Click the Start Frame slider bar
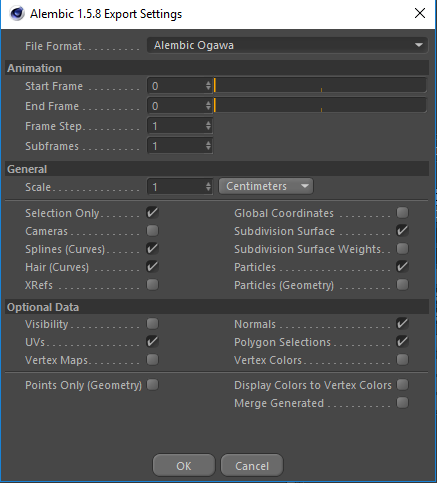Viewport: 437px width, 483px height. (320, 85)
